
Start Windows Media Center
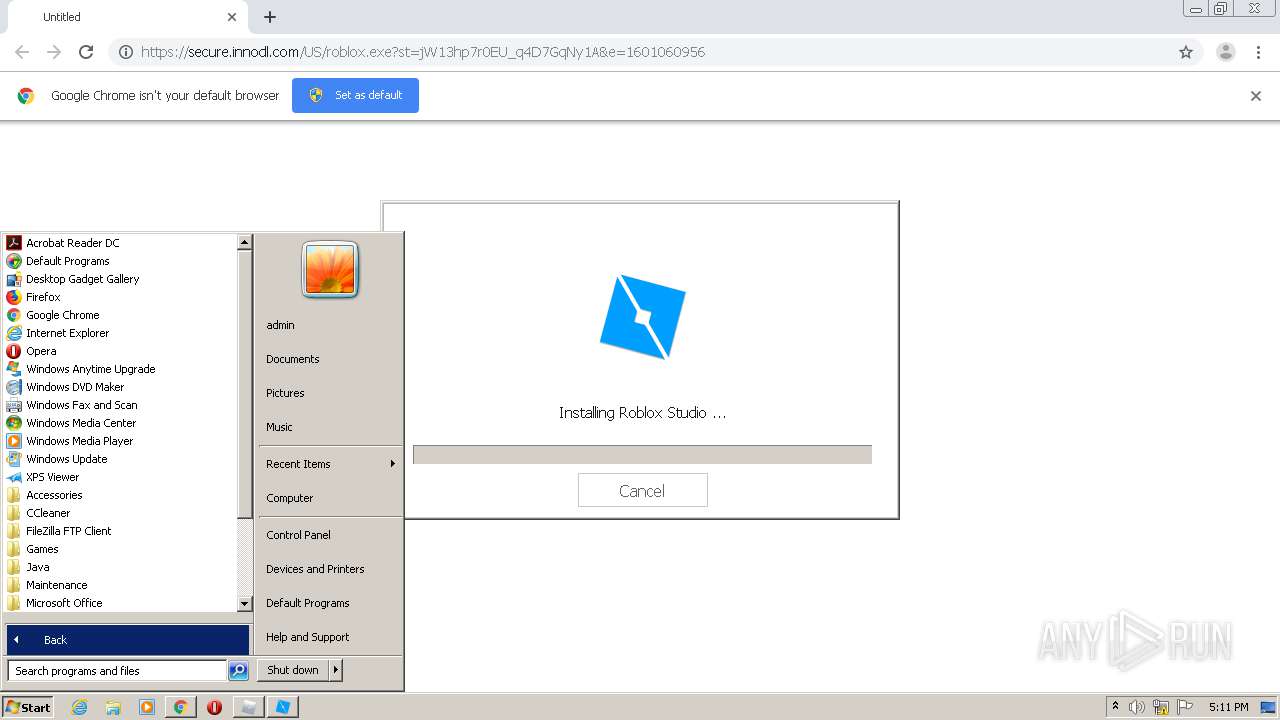[x=71, y=423]
